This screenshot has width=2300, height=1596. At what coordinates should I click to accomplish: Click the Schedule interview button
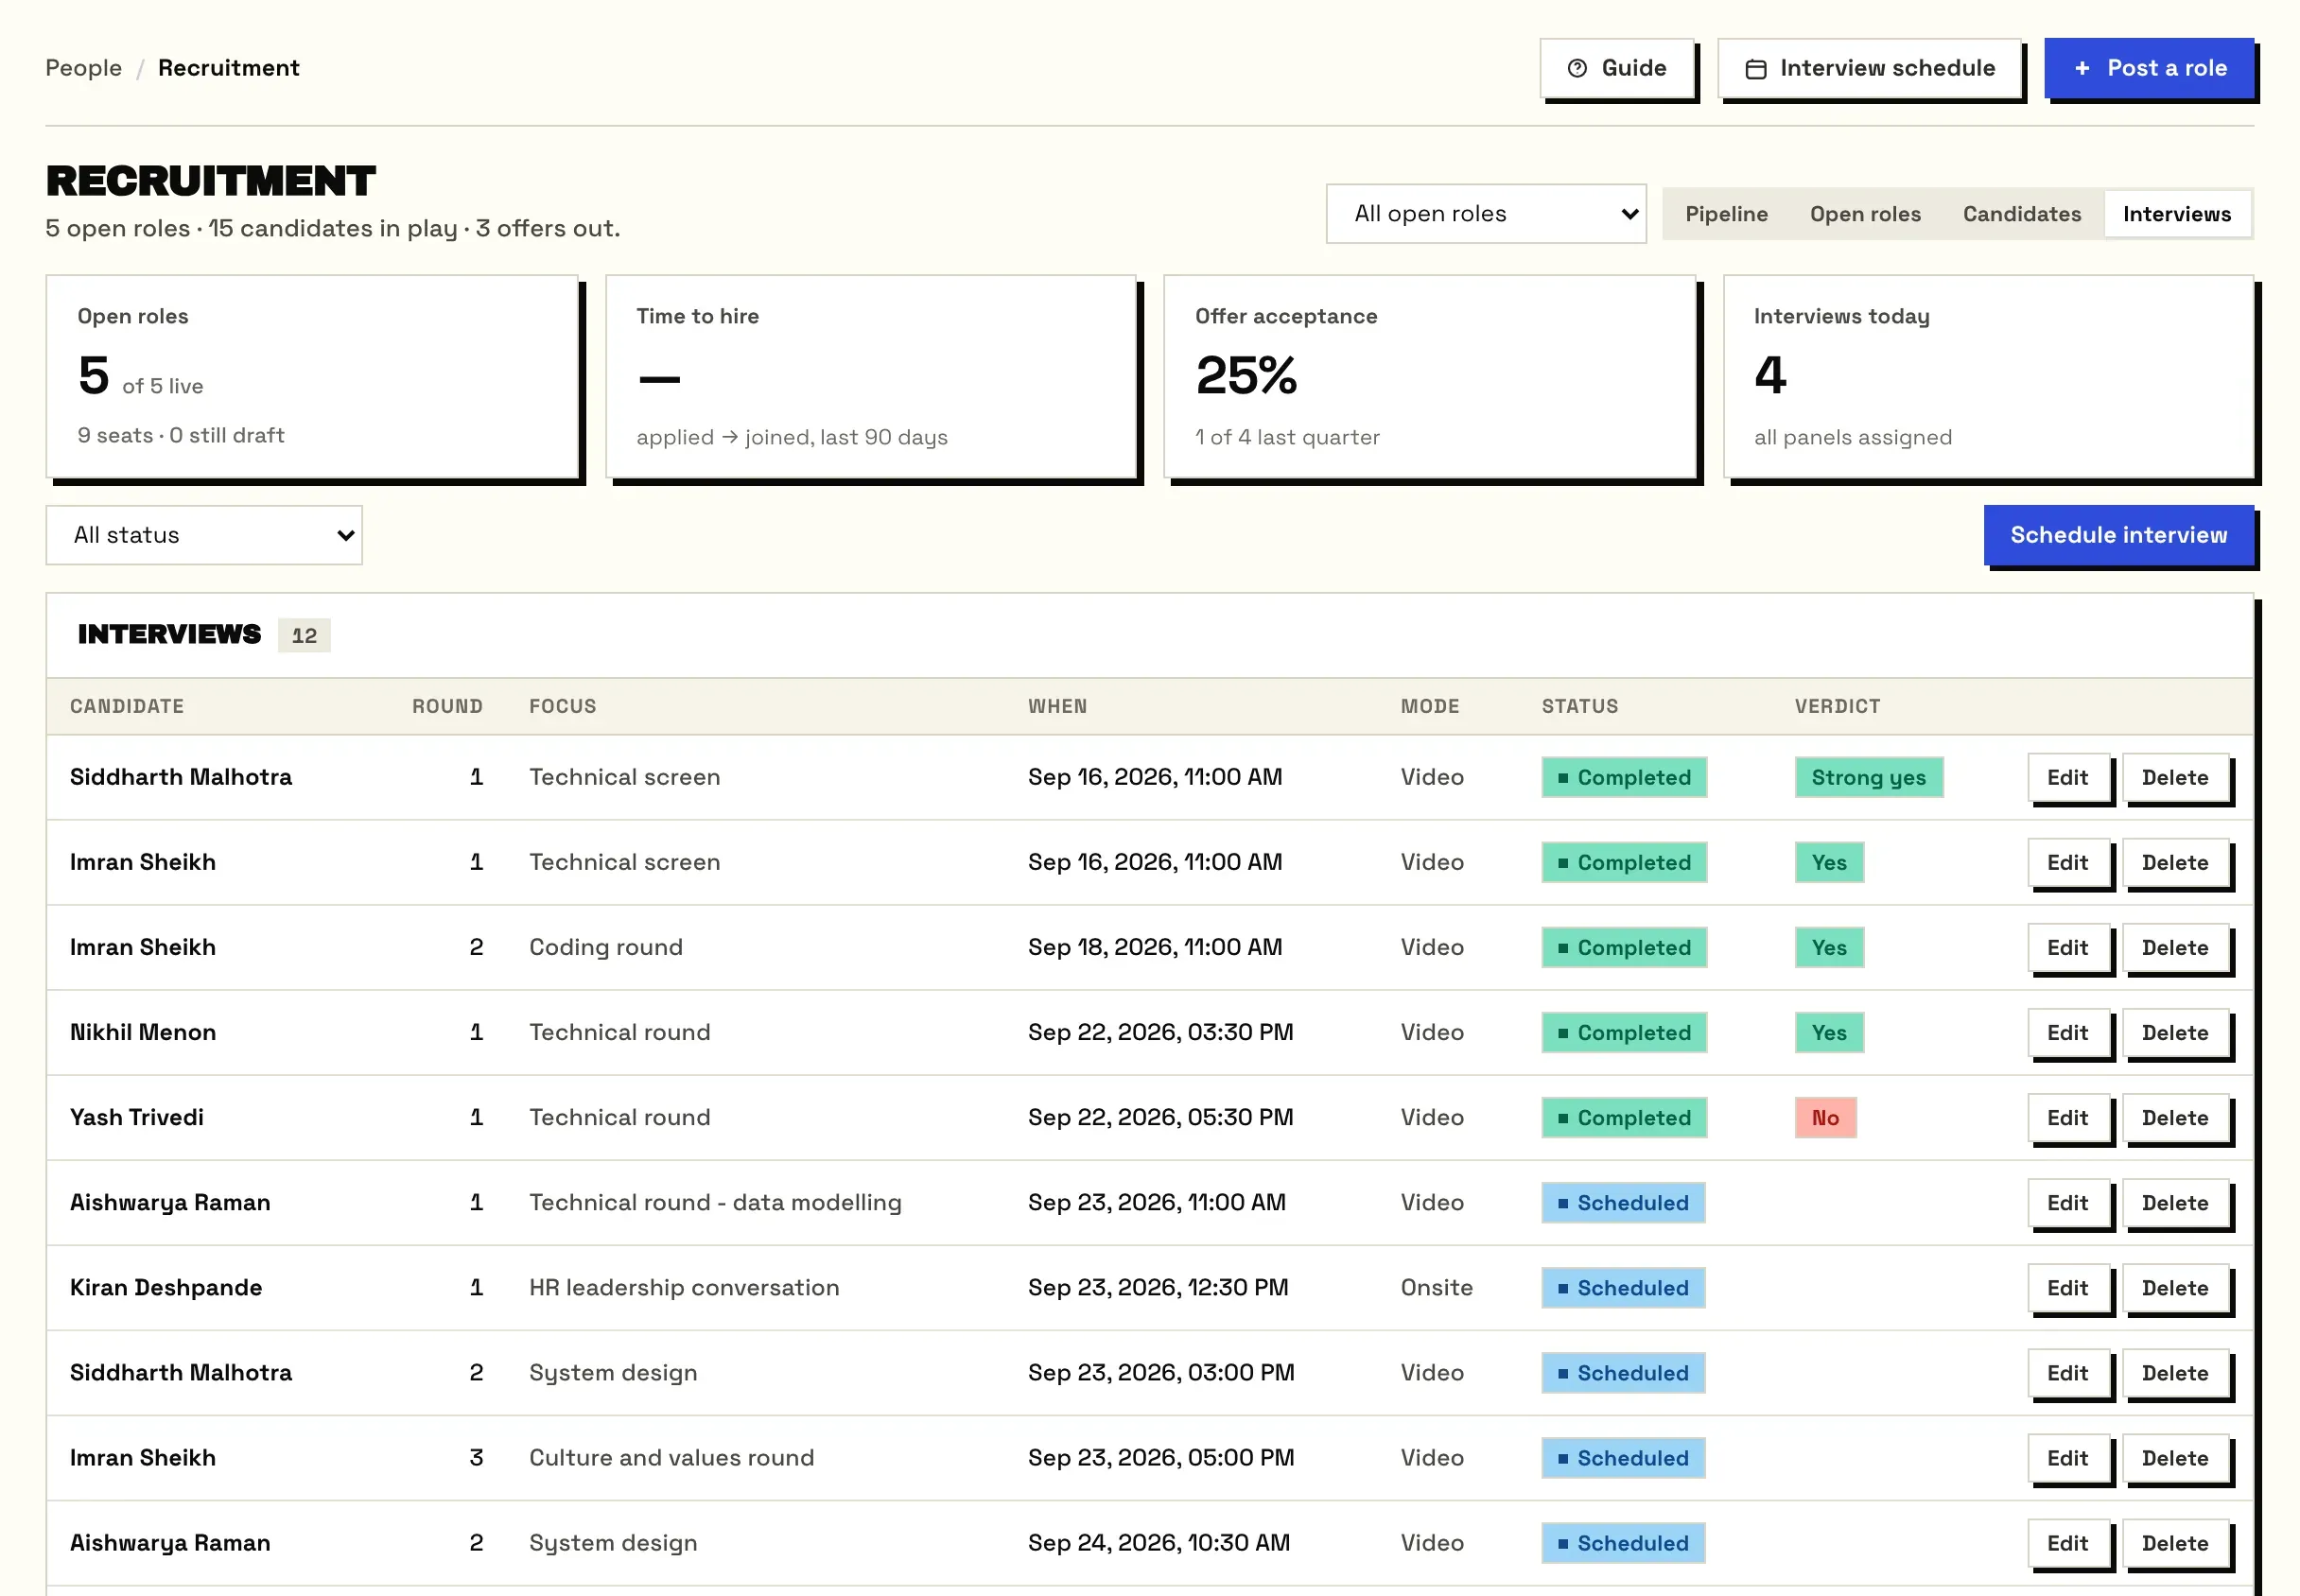point(2118,535)
